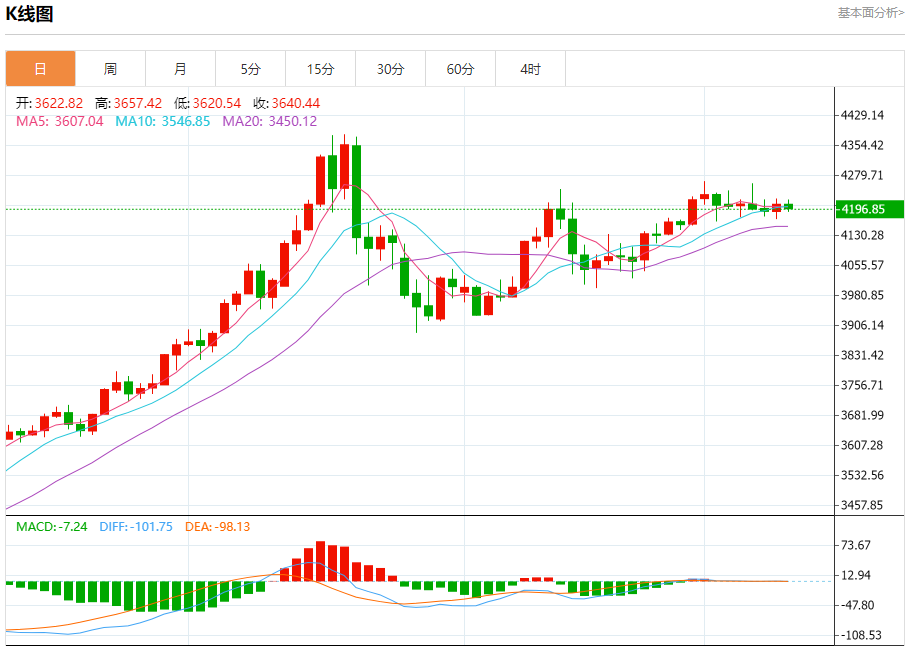The width and height of the screenshot is (907, 646).
Task: Click the DIFF value label
Action: 136,526
